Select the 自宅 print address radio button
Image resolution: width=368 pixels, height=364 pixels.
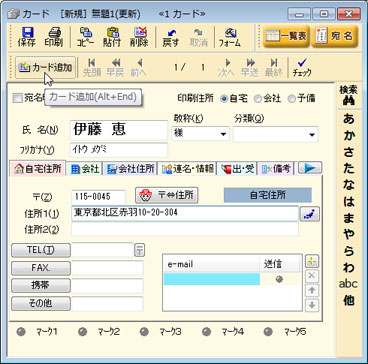pos(224,99)
